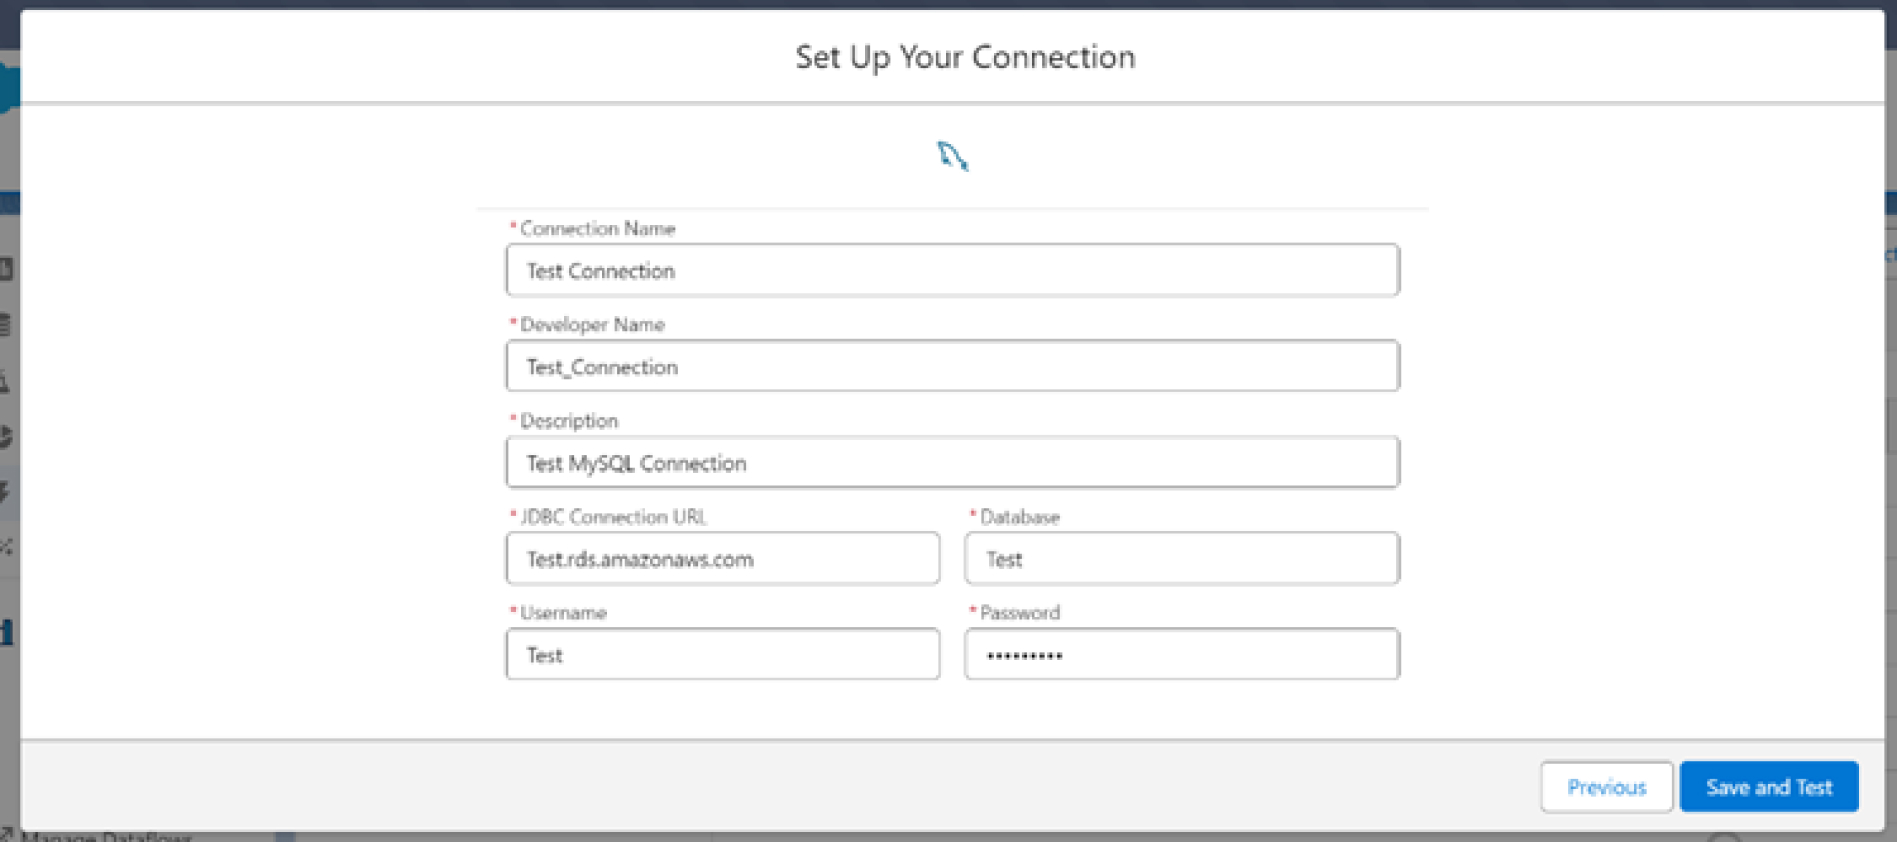Click the Developer Name label

click(592, 324)
